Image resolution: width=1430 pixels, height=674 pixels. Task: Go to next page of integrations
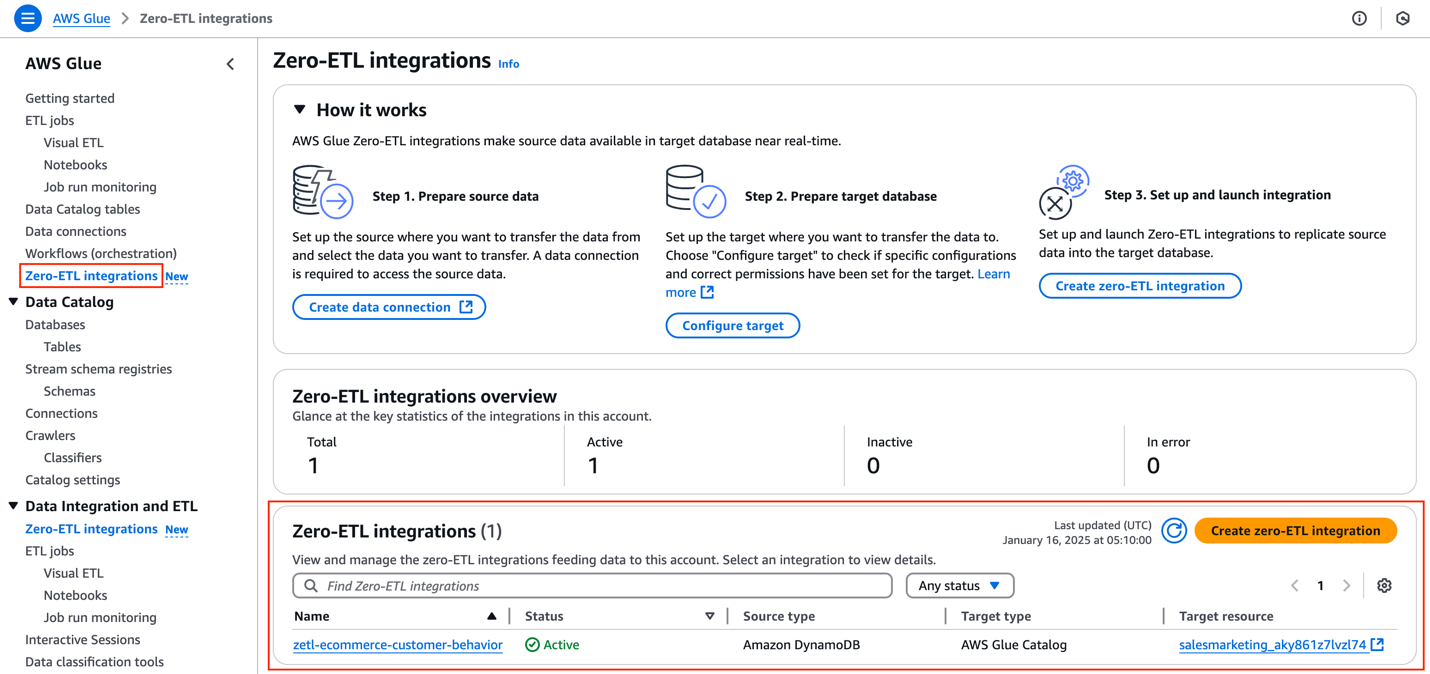tap(1346, 586)
